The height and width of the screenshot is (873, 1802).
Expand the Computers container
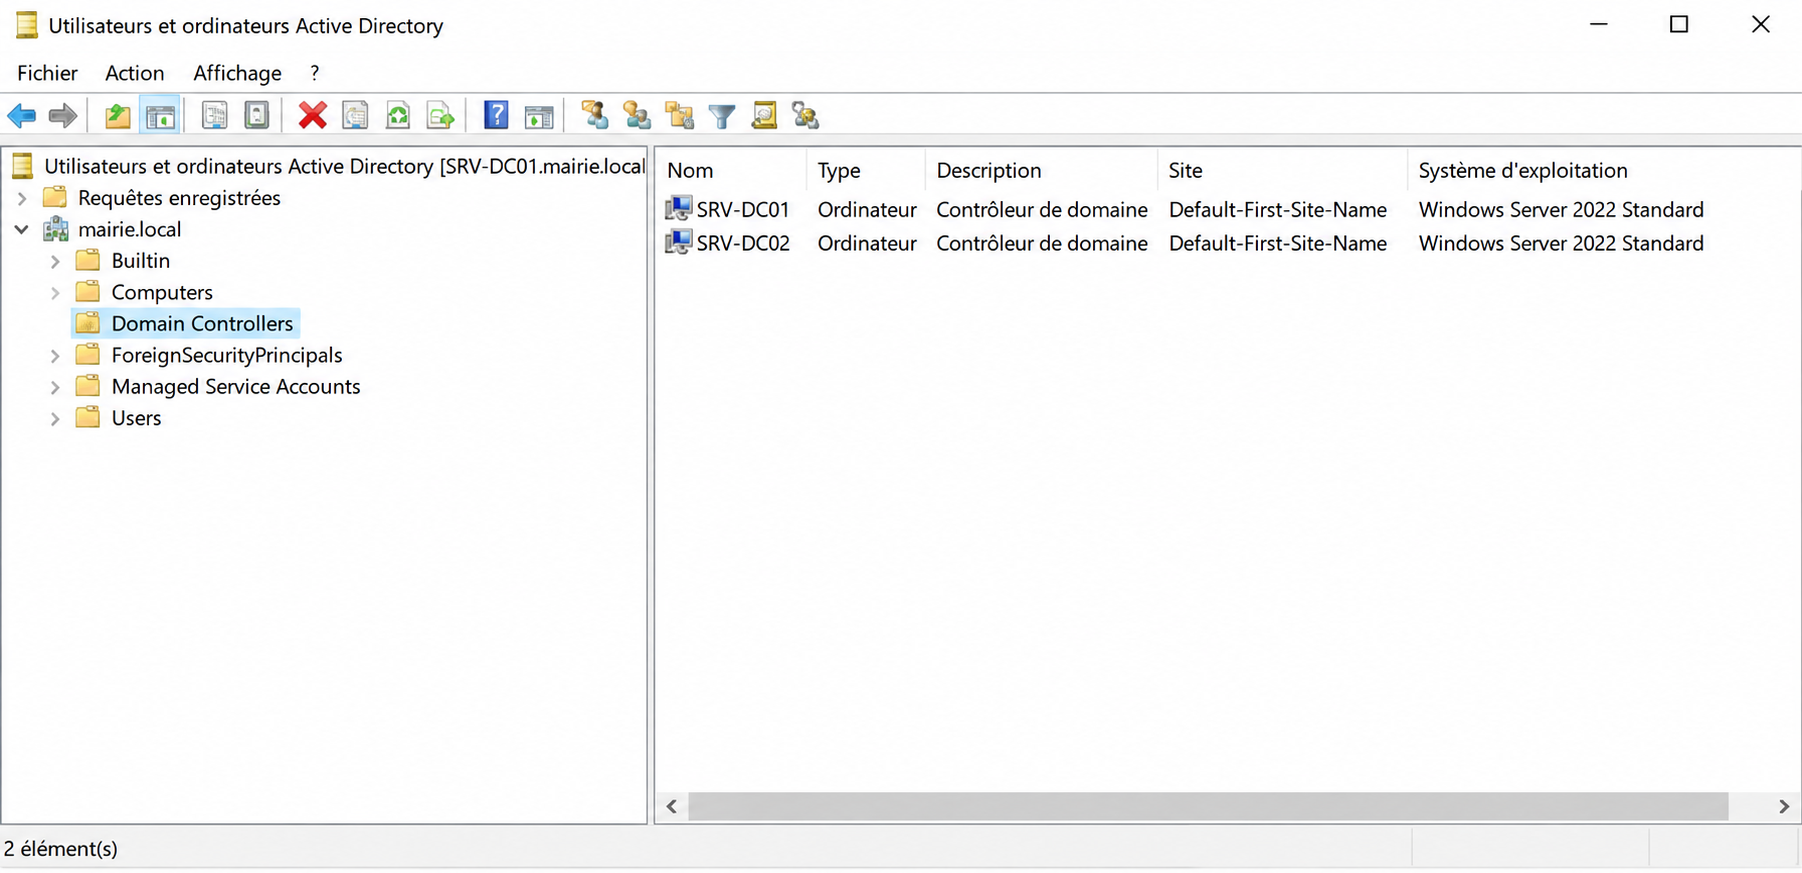point(55,292)
